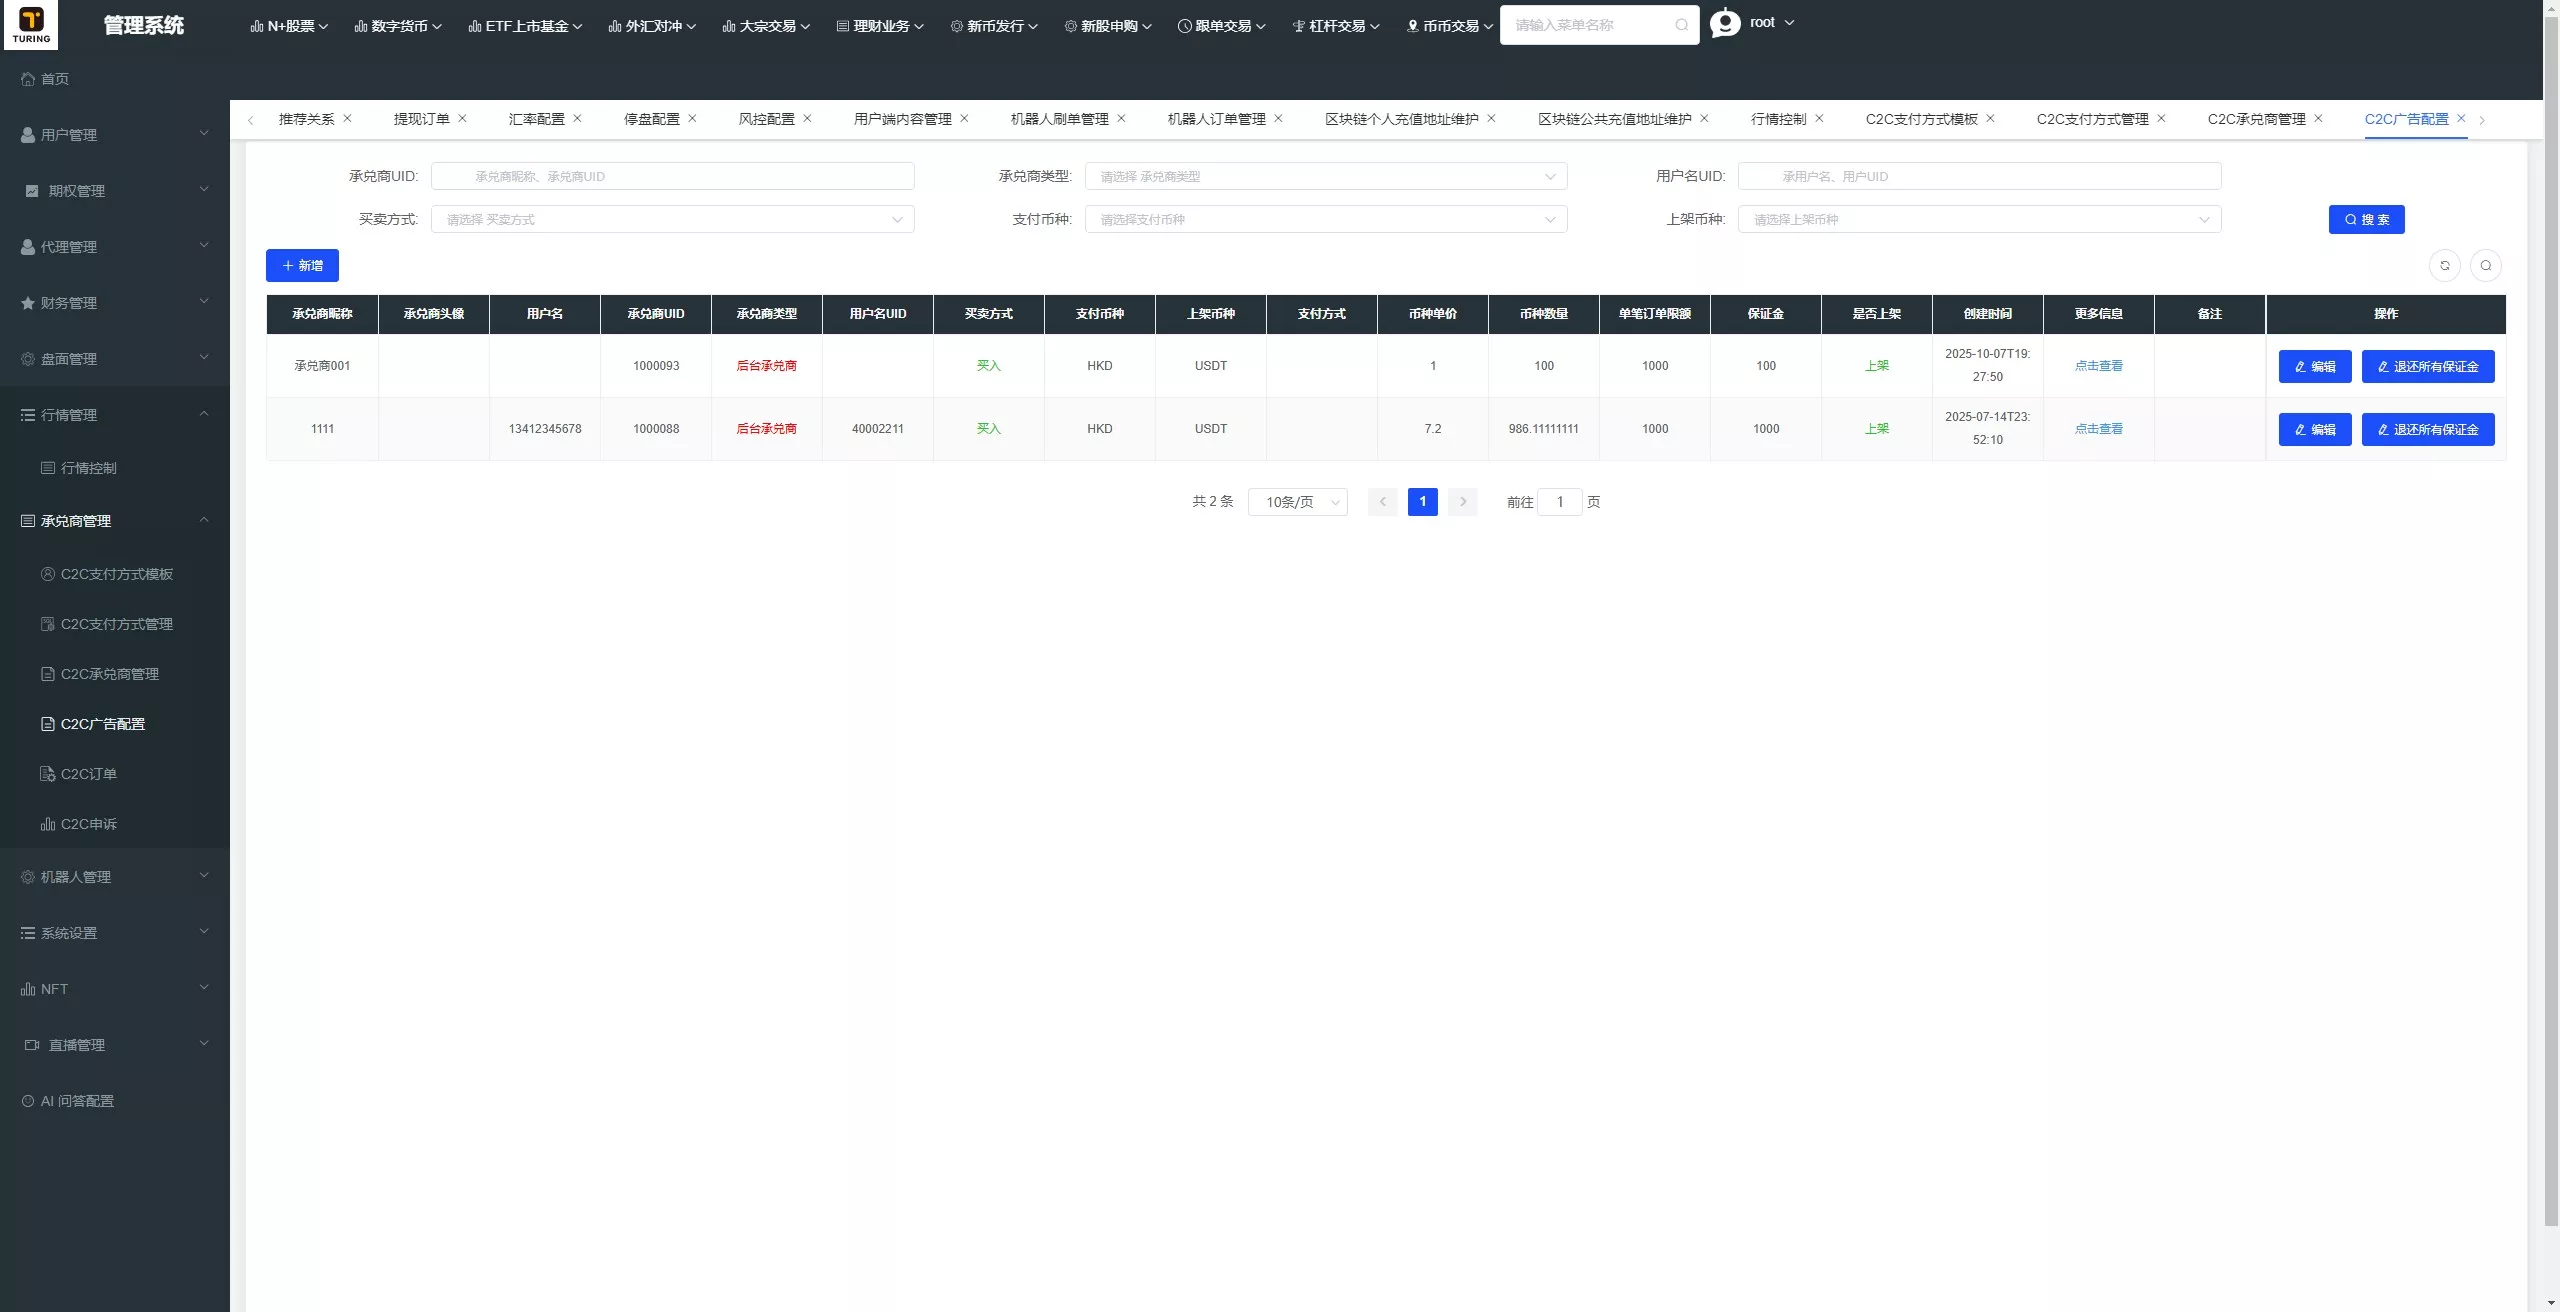Open the 10条/页 page size dropdown
Viewport: 2560px width, 1312px height.
pyautogui.click(x=1298, y=502)
